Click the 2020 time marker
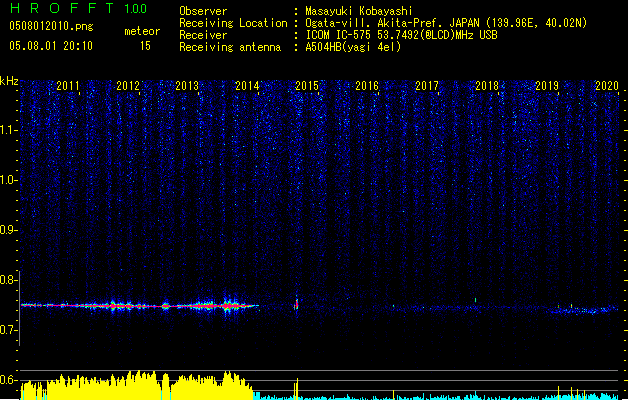 point(607,86)
